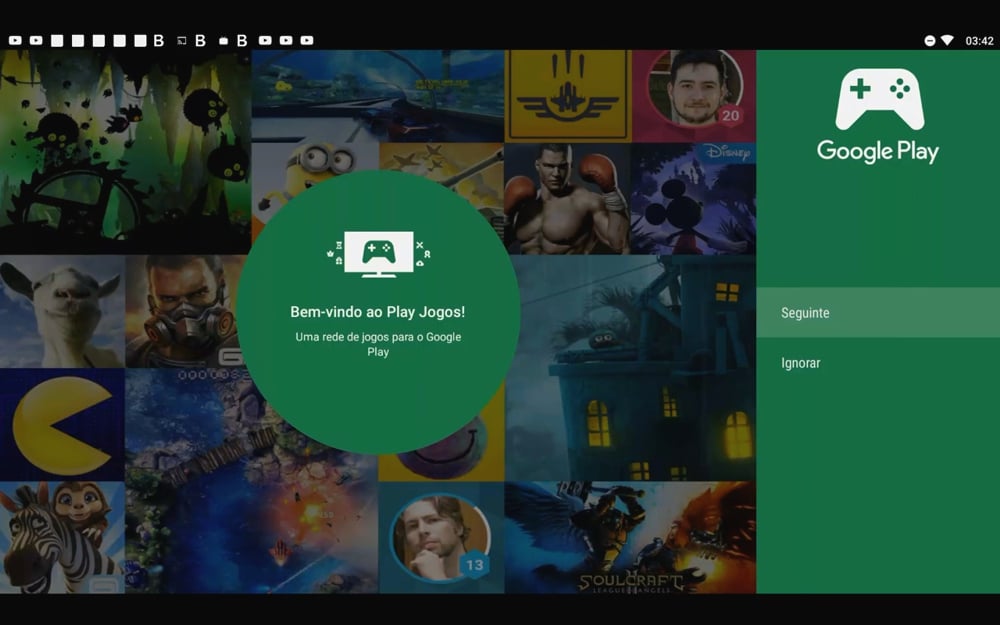Open the zebra and monkey game tile
This screenshot has height=625, width=1000.
[62, 538]
